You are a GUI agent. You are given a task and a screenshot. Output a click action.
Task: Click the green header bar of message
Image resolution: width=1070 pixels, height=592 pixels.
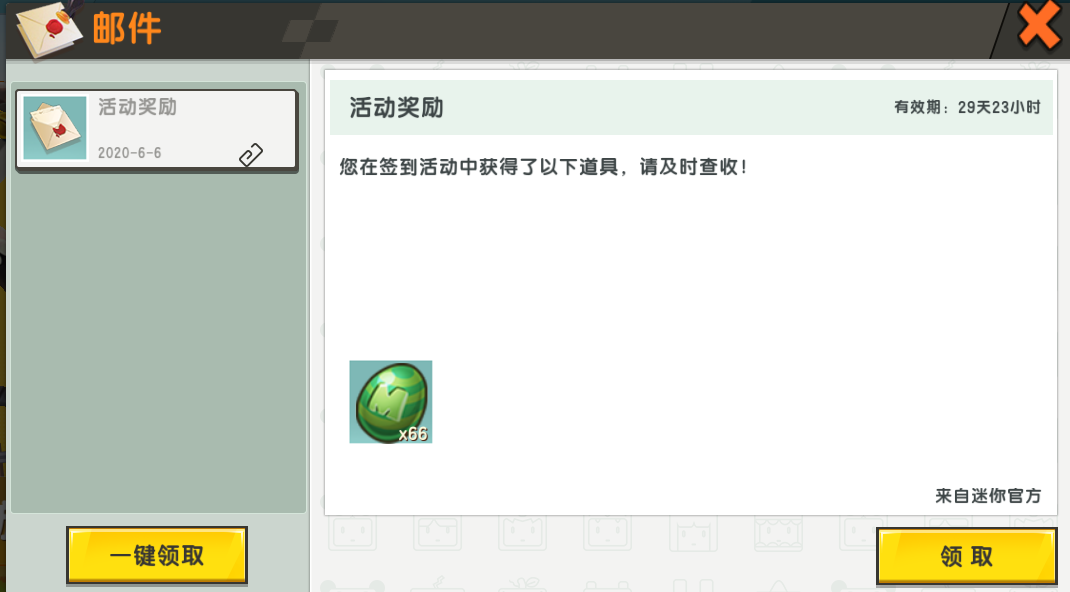tap(691, 107)
